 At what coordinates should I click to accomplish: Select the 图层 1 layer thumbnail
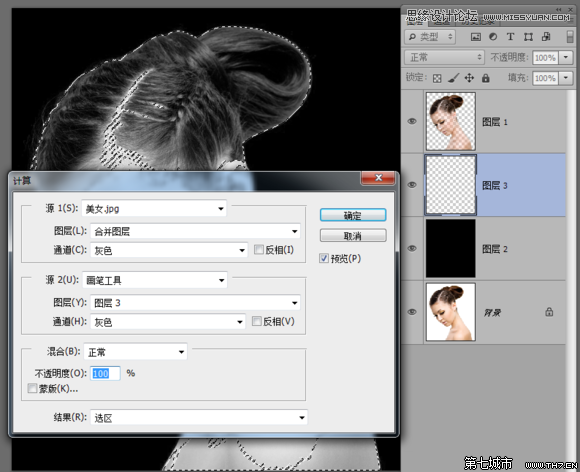click(x=451, y=121)
